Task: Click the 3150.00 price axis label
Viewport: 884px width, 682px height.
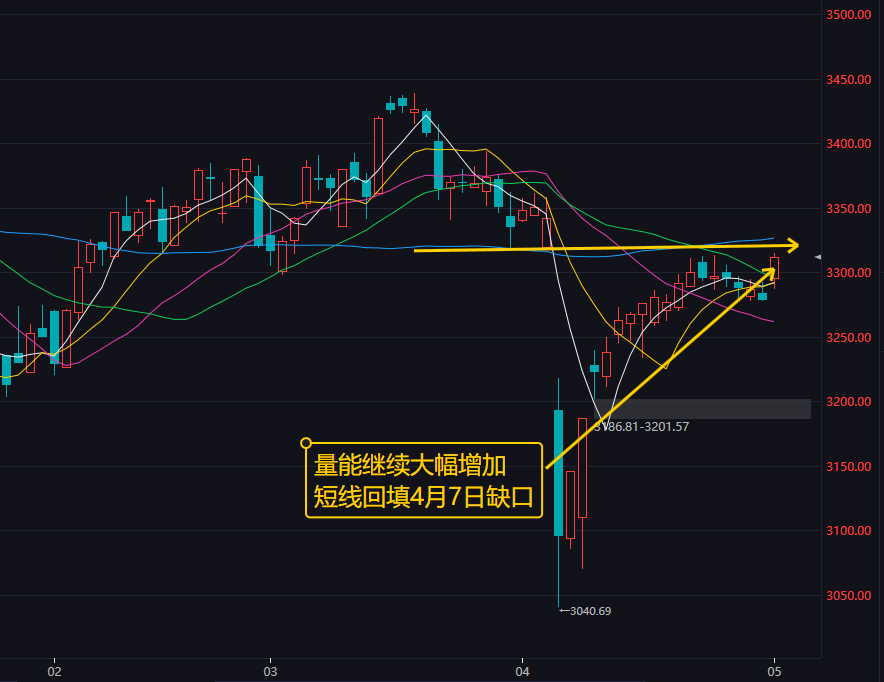Action: [848, 467]
